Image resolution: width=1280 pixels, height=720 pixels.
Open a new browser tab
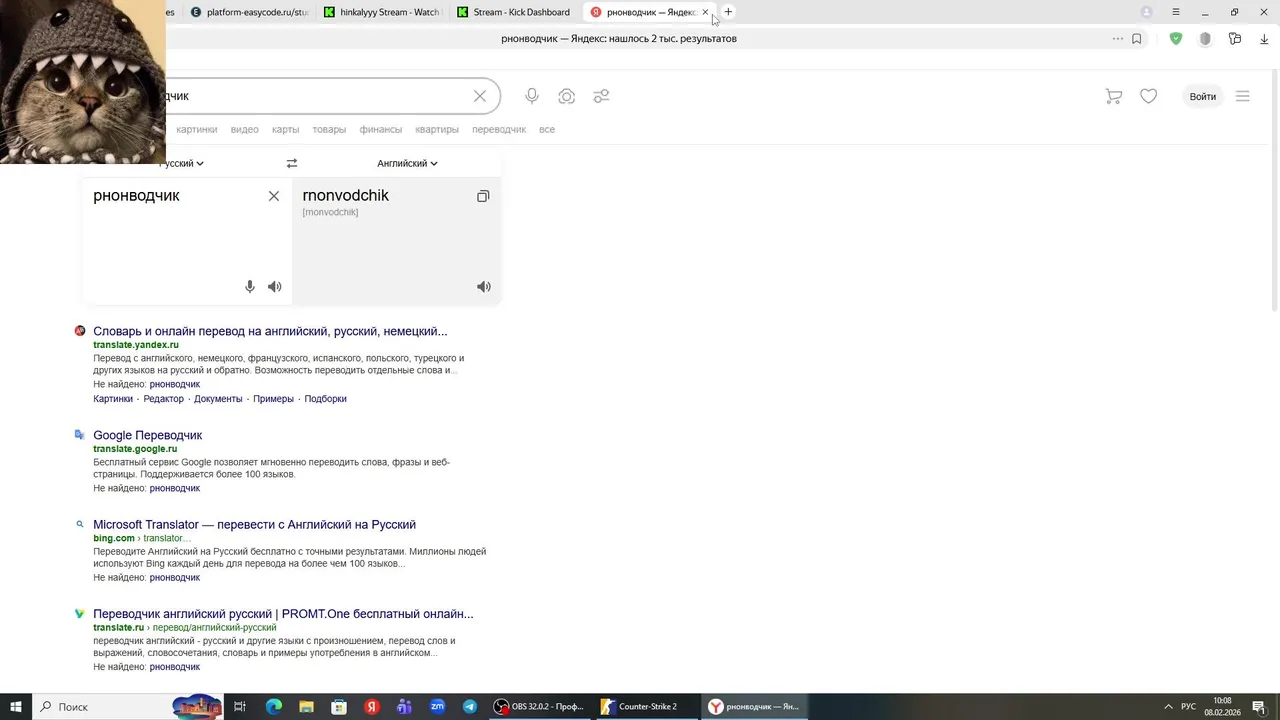(x=728, y=12)
